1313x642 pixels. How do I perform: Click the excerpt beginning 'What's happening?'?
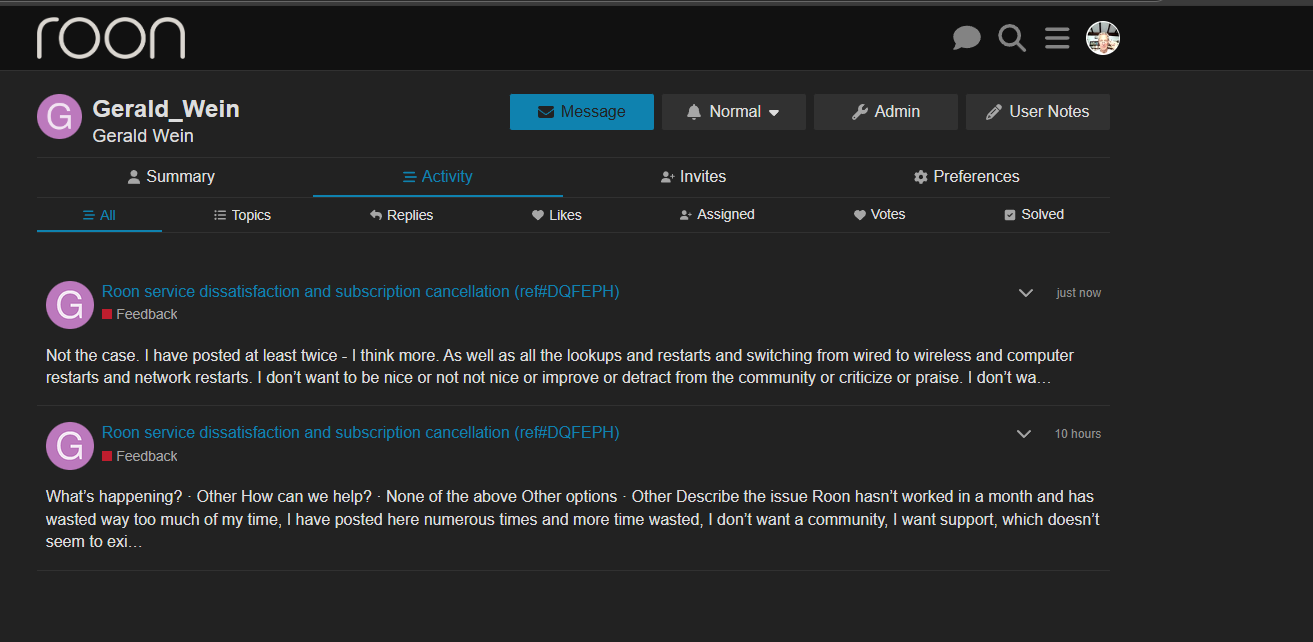(x=573, y=520)
